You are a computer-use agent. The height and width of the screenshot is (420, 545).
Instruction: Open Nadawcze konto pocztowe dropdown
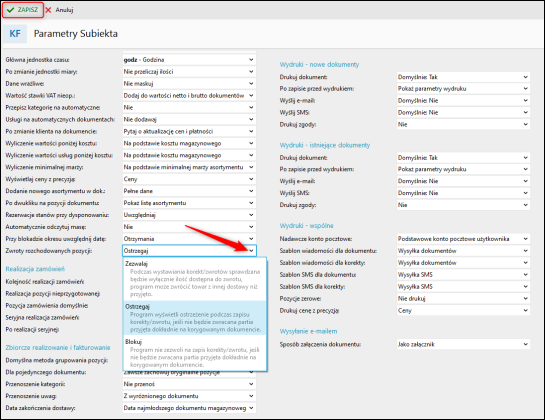coord(463,239)
